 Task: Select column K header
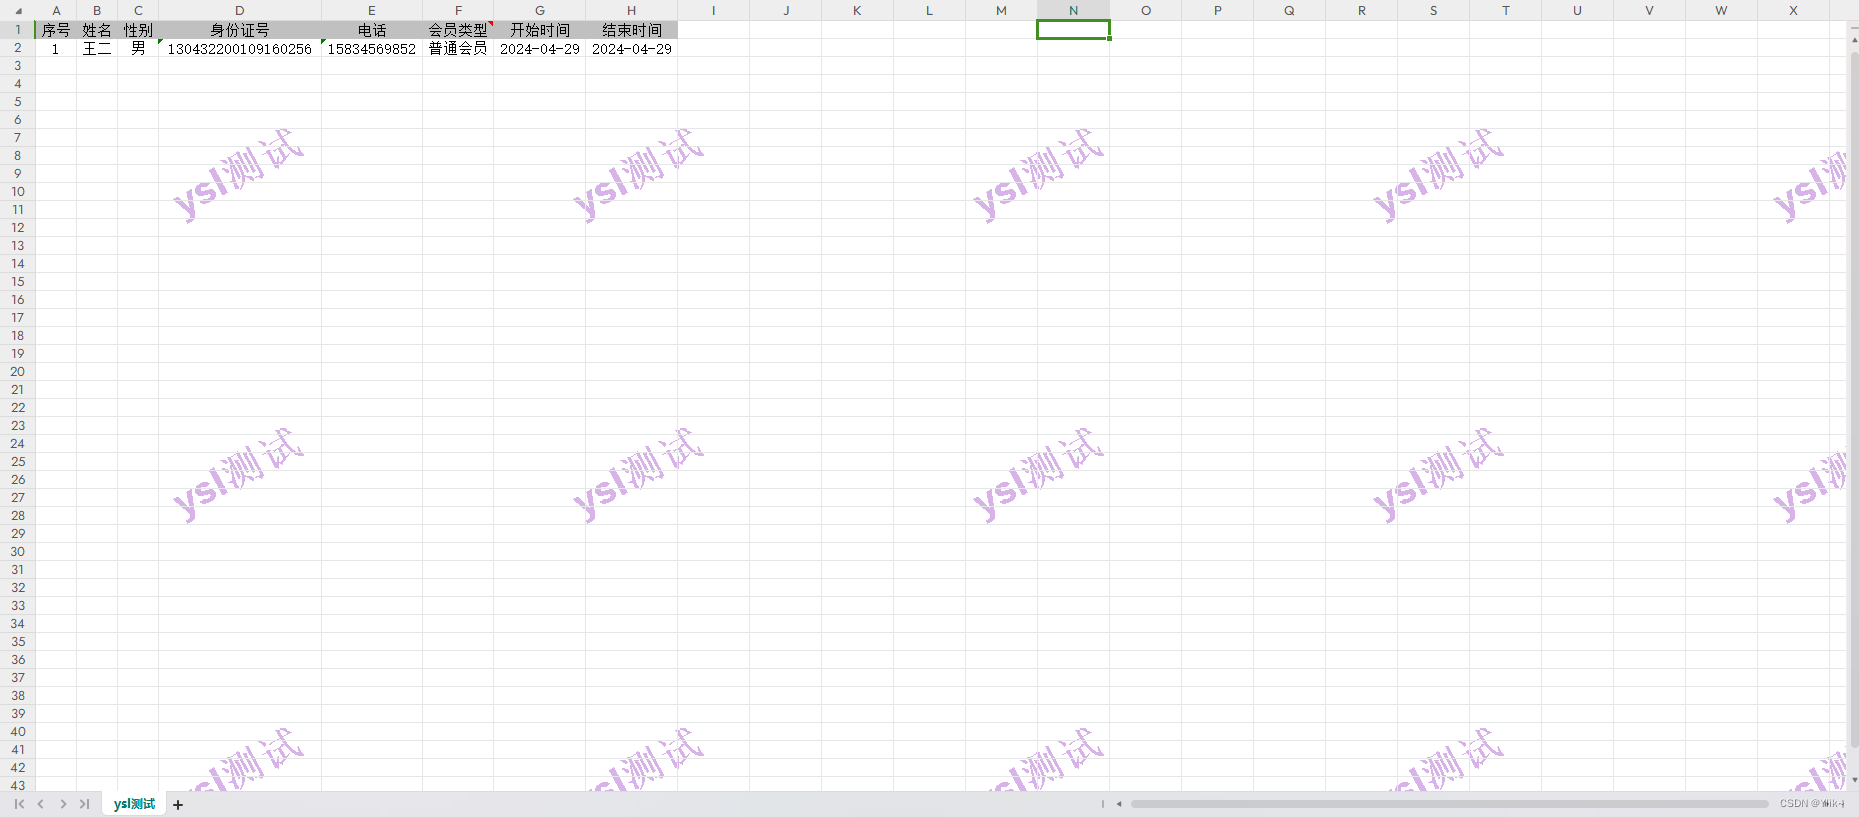858,10
